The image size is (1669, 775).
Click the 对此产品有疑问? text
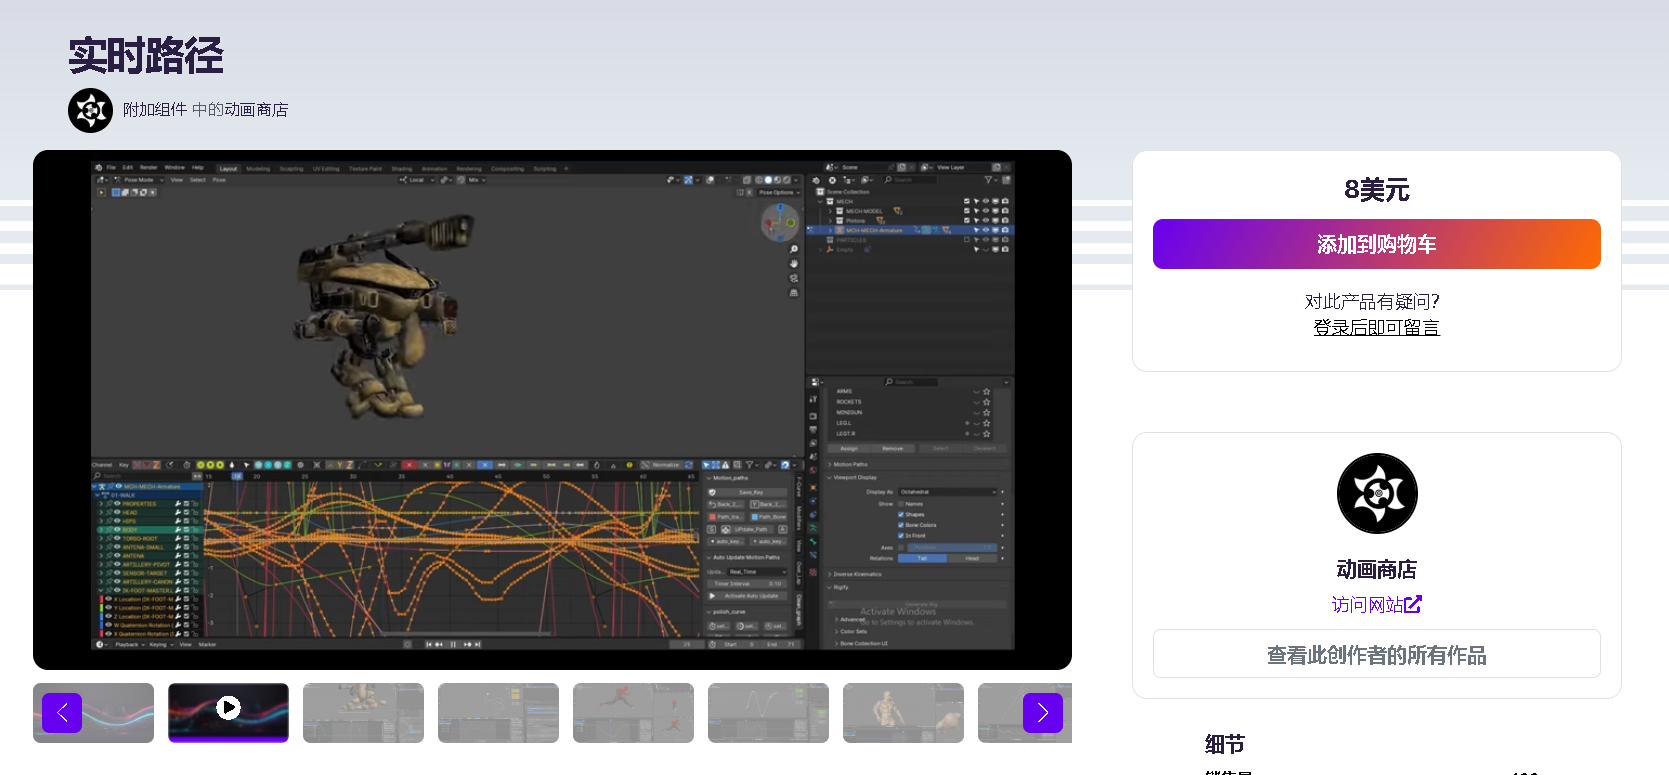(1372, 301)
